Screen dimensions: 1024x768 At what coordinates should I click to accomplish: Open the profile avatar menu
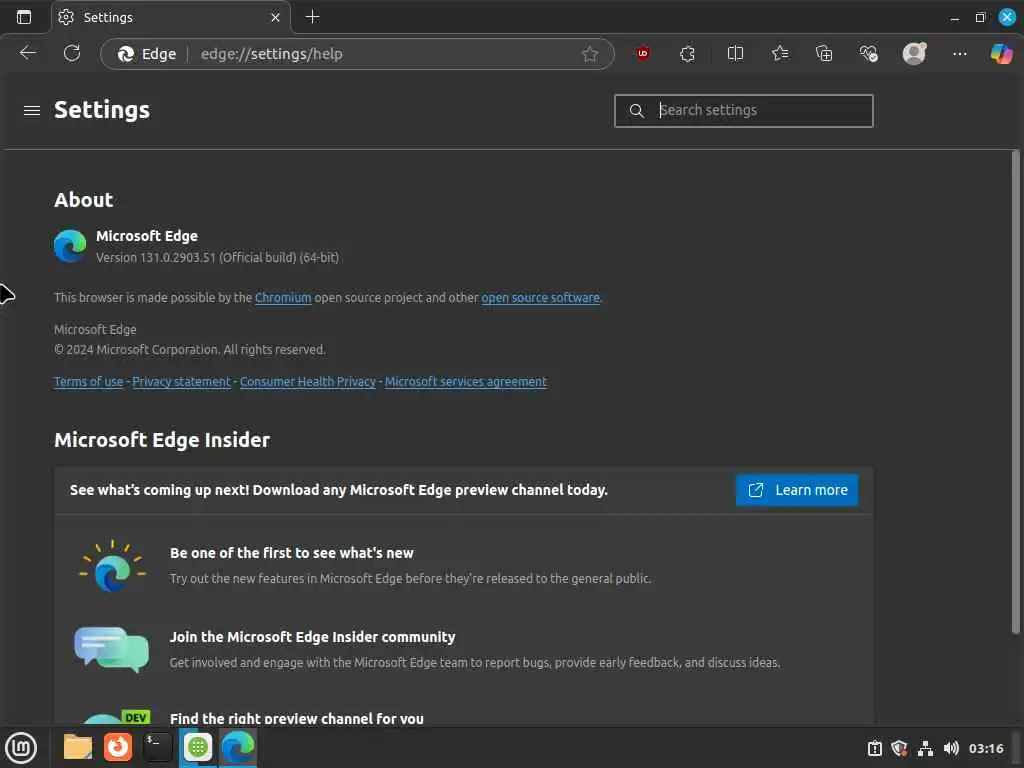(914, 54)
